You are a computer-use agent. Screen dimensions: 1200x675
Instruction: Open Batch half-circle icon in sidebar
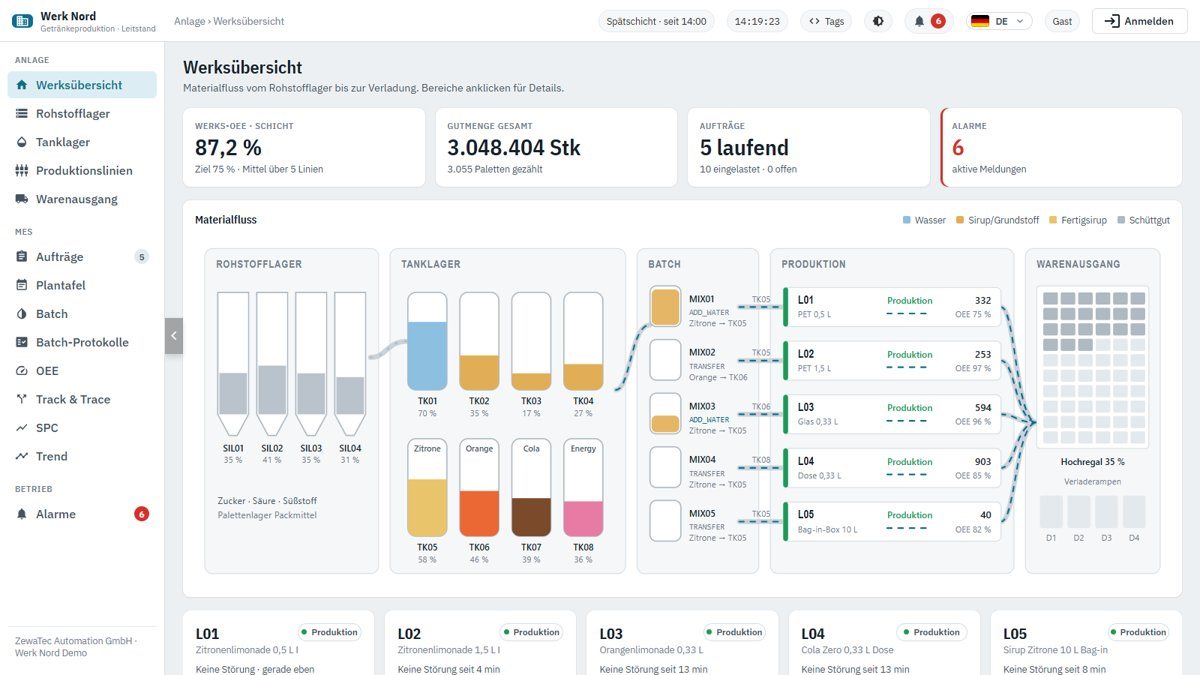click(x=22, y=314)
